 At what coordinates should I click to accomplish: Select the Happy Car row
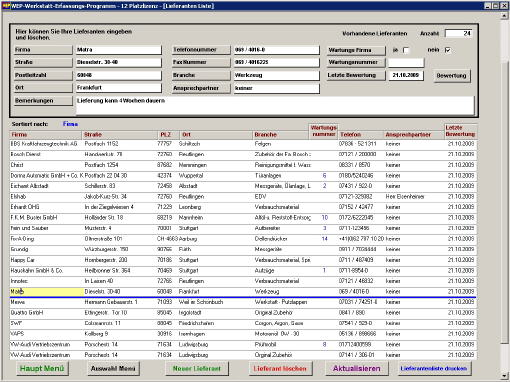pyautogui.click(x=243, y=260)
